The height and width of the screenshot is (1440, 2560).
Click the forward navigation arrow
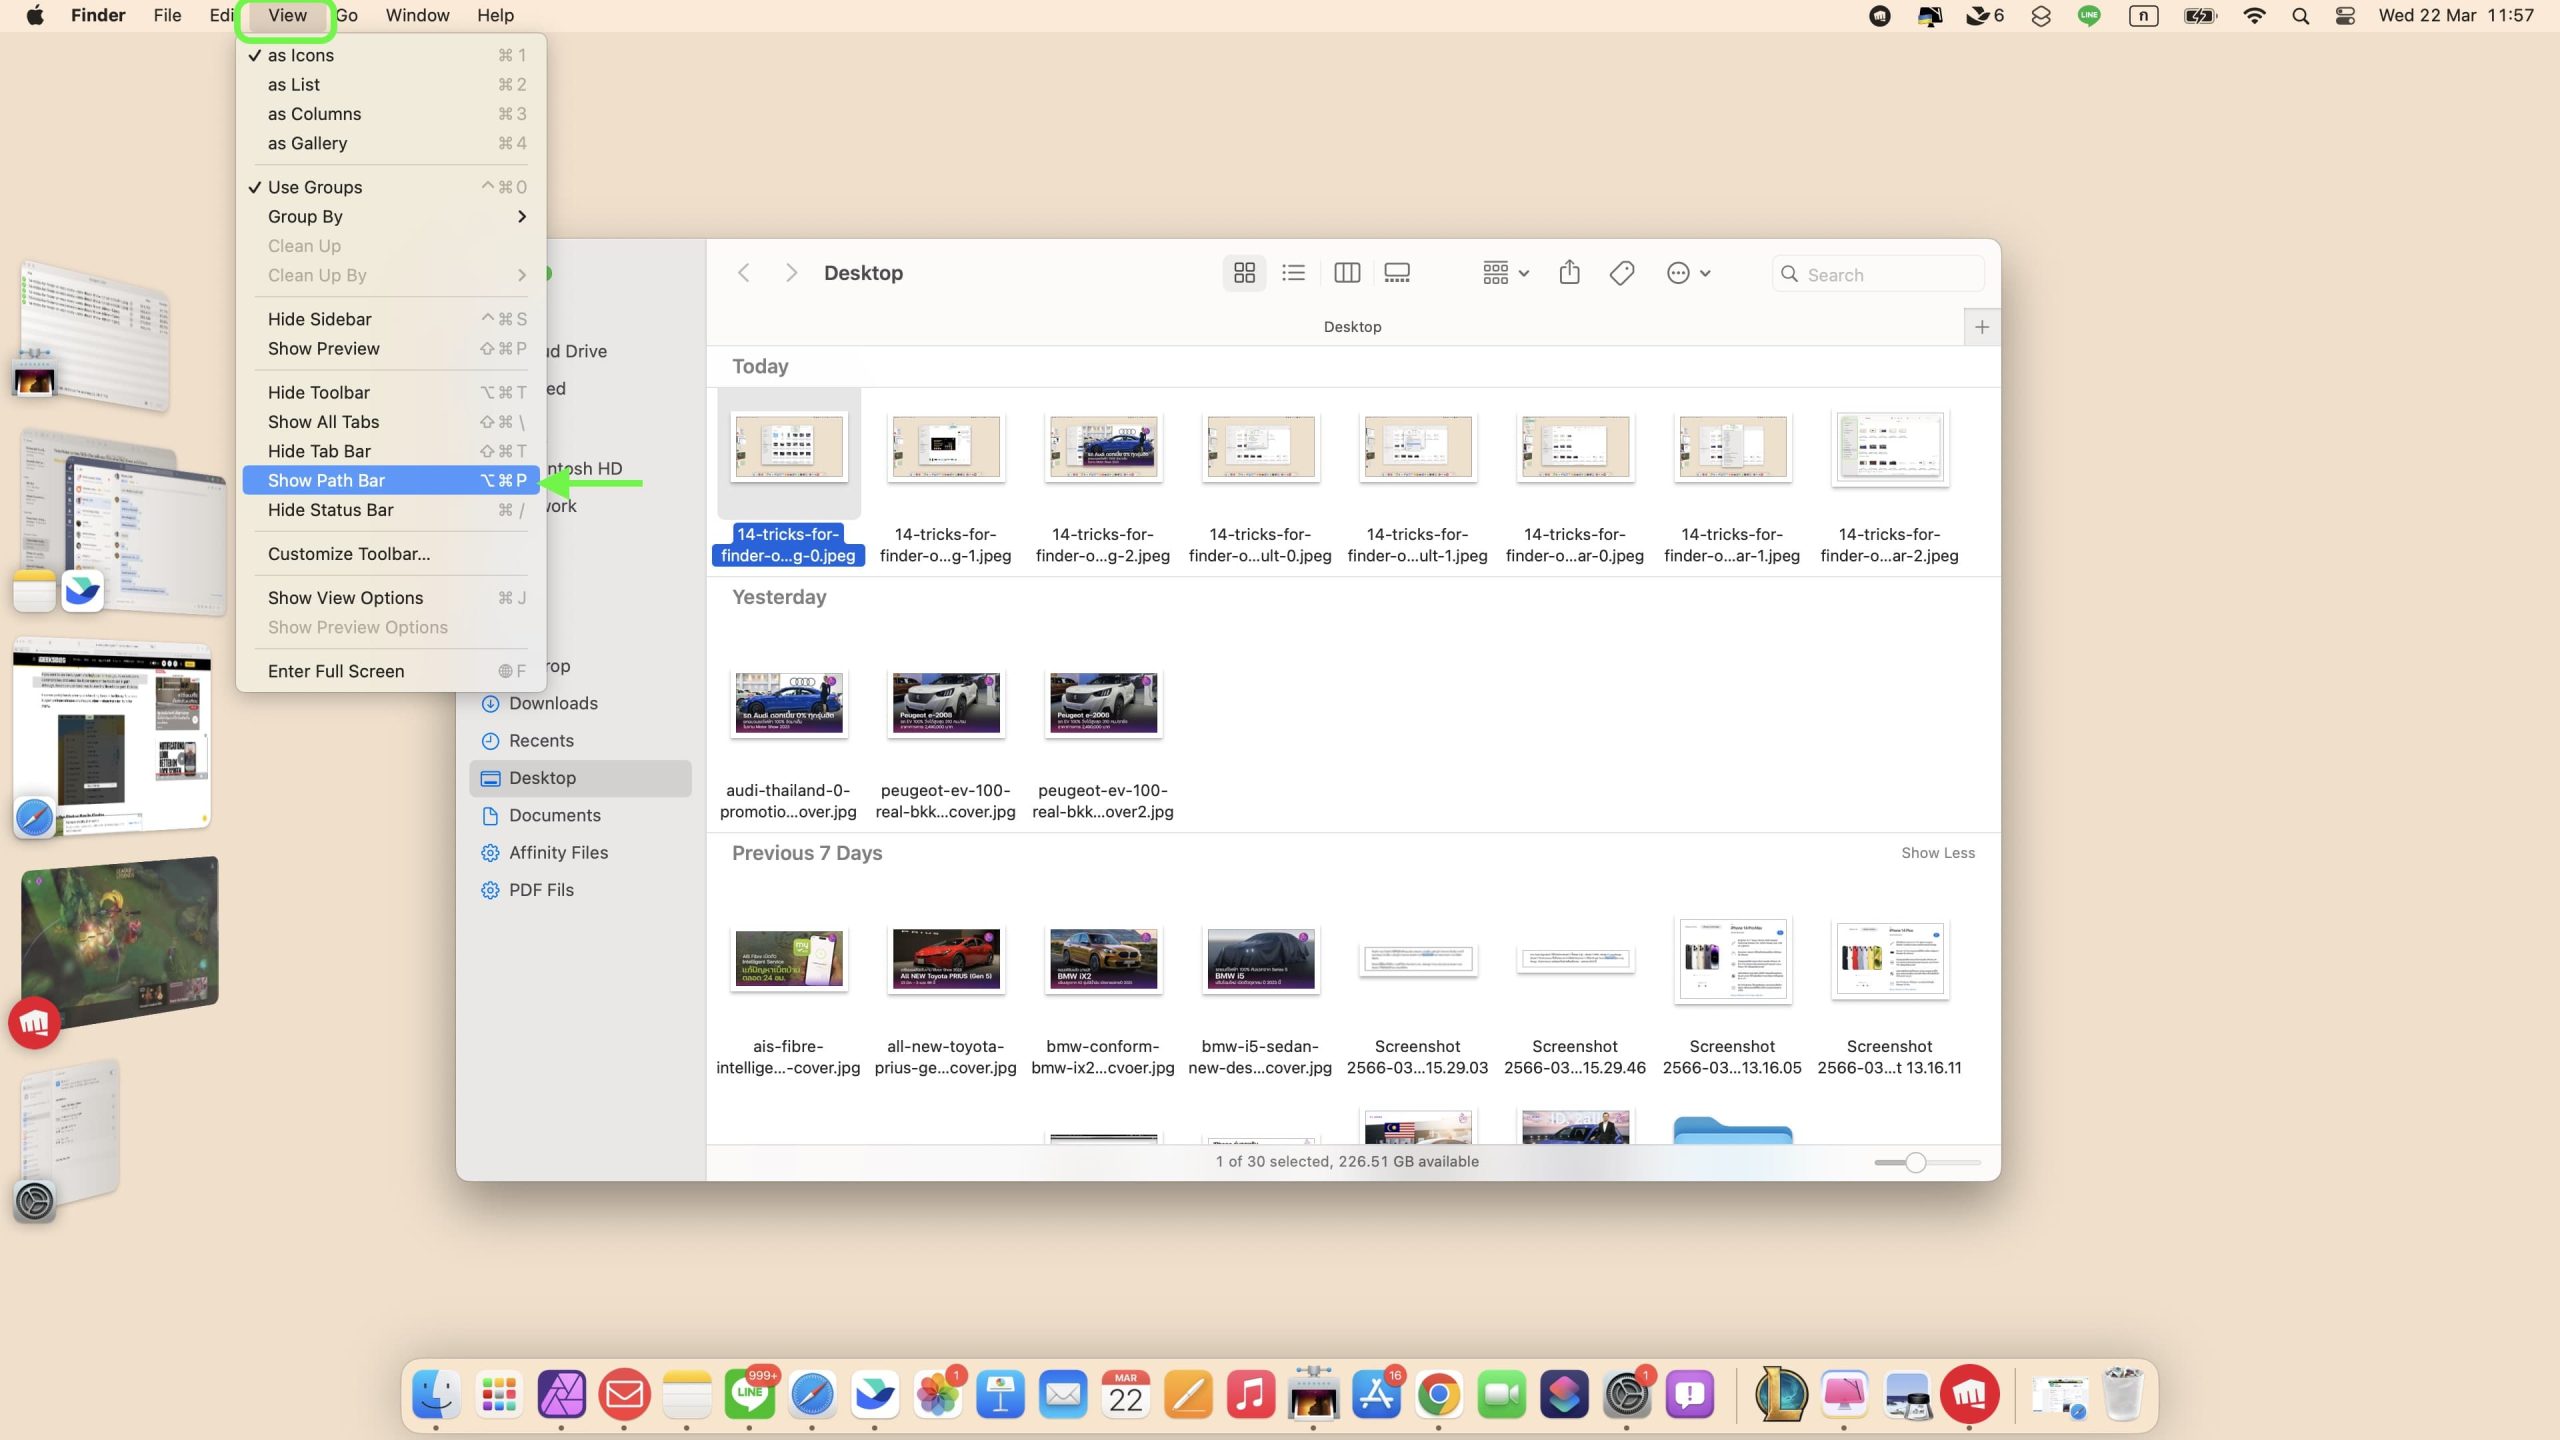tap(791, 273)
